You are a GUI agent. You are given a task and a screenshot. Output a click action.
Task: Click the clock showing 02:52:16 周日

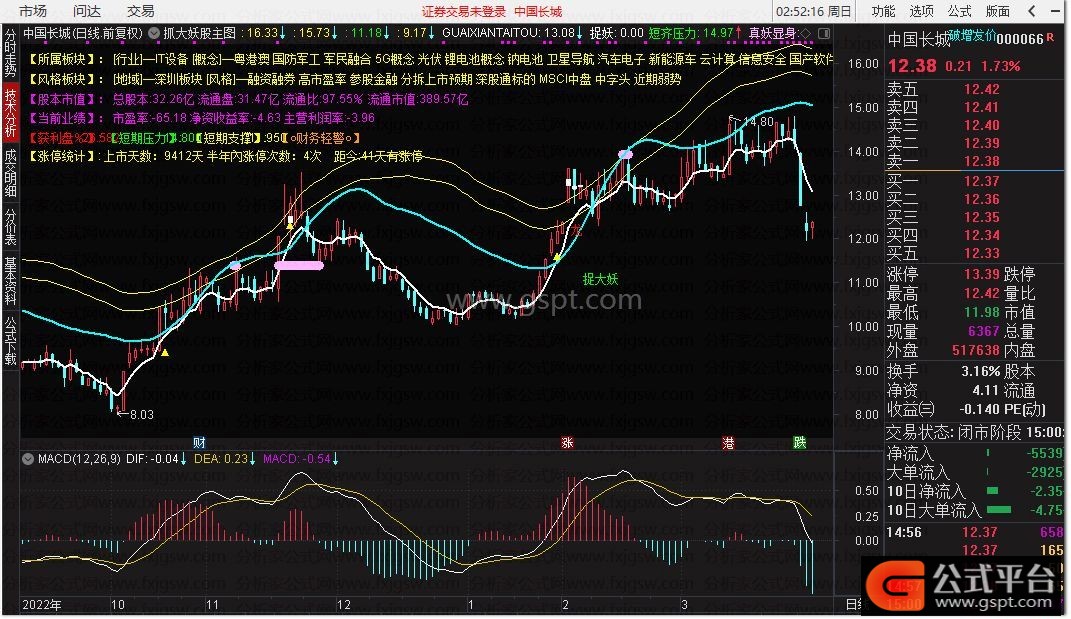(813, 12)
